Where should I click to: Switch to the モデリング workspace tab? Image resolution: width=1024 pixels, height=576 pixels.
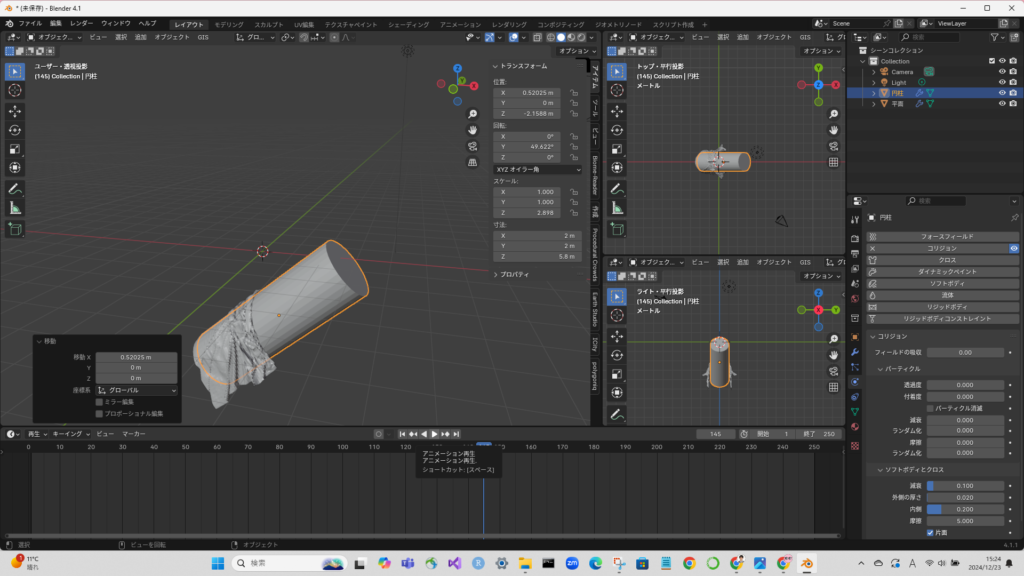229,23
